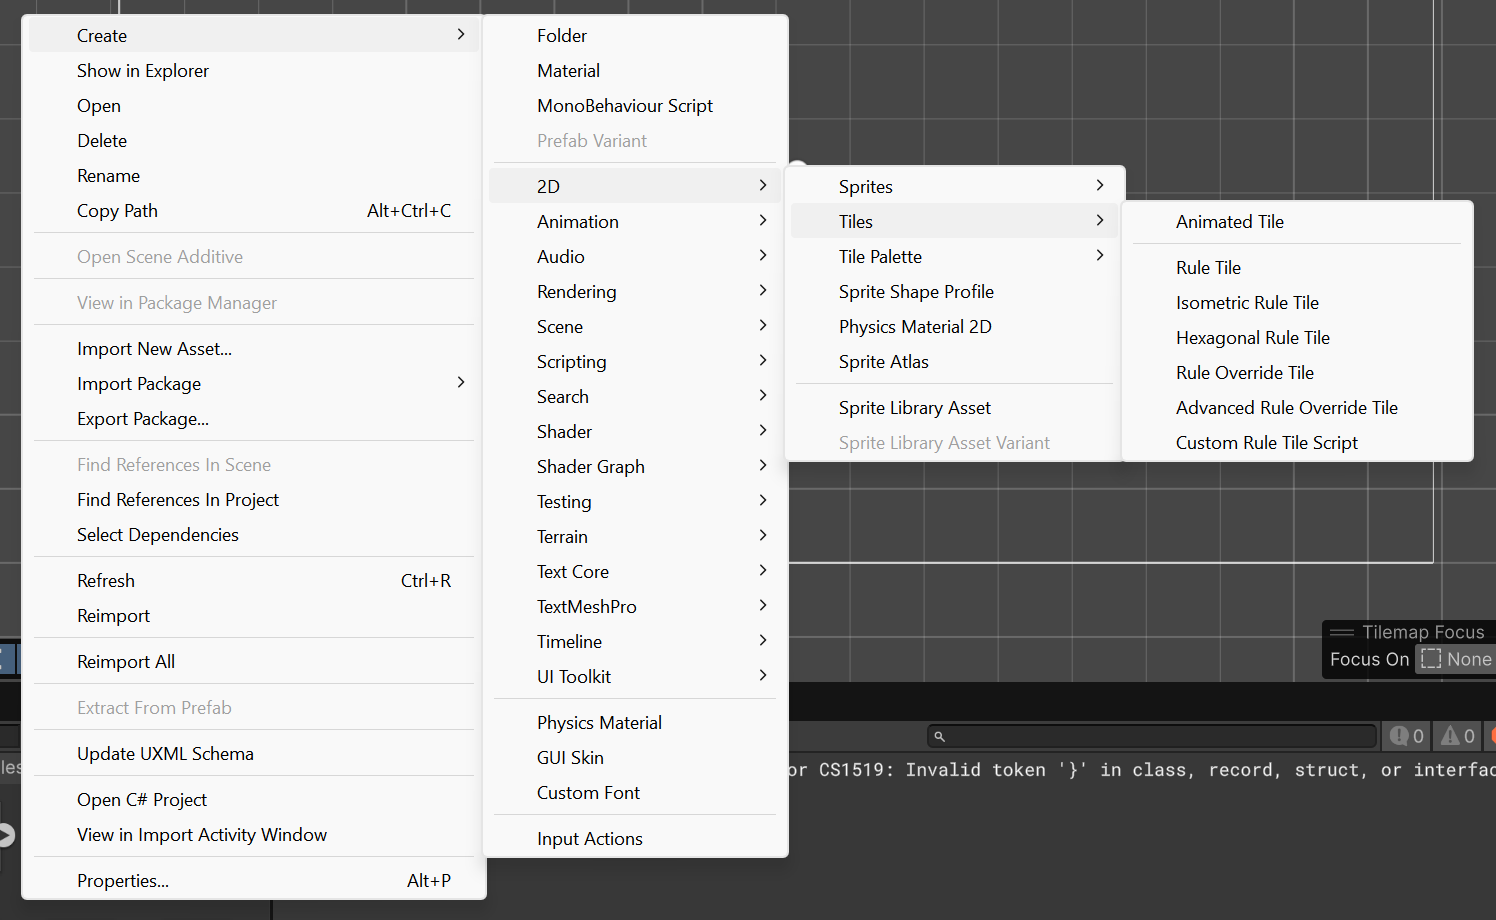Image resolution: width=1496 pixels, height=920 pixels.
Task: Click the Tilemap Focus overlay drag handle
Action: click(1341, 632)
